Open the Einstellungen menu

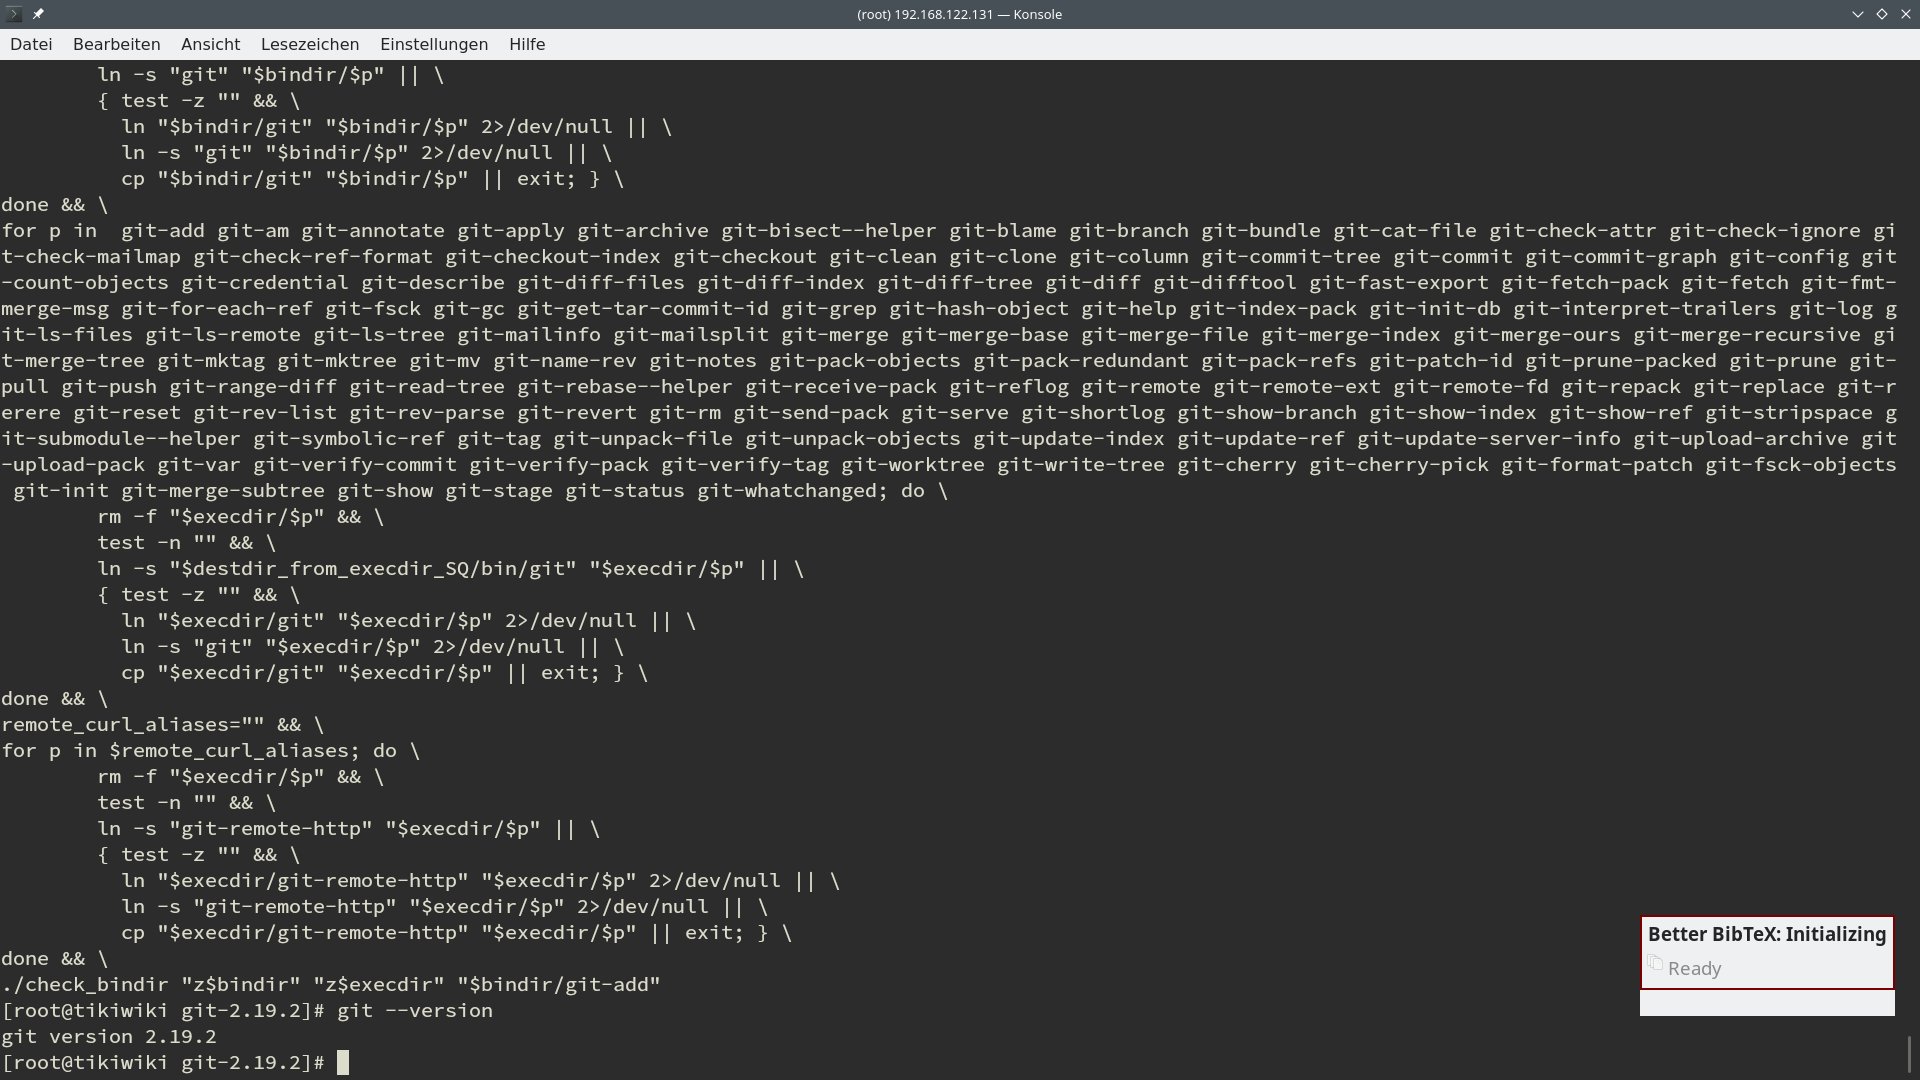point(433,44)
